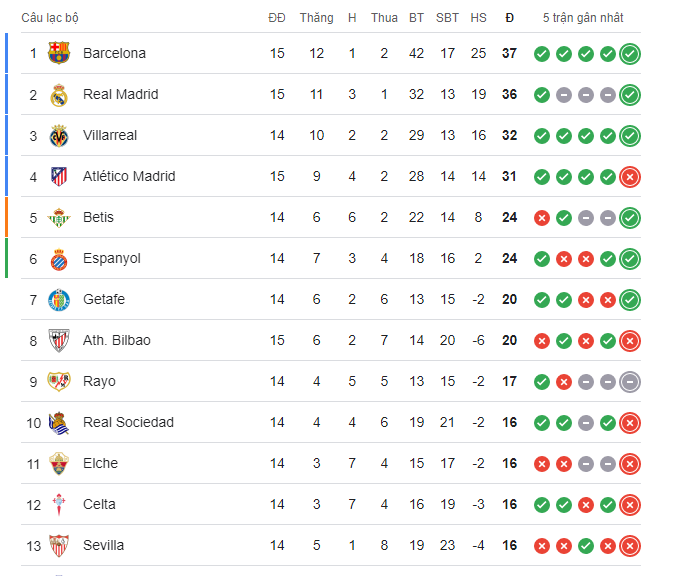Click the Espanyol club crest icon

click(x=60, y=258)
